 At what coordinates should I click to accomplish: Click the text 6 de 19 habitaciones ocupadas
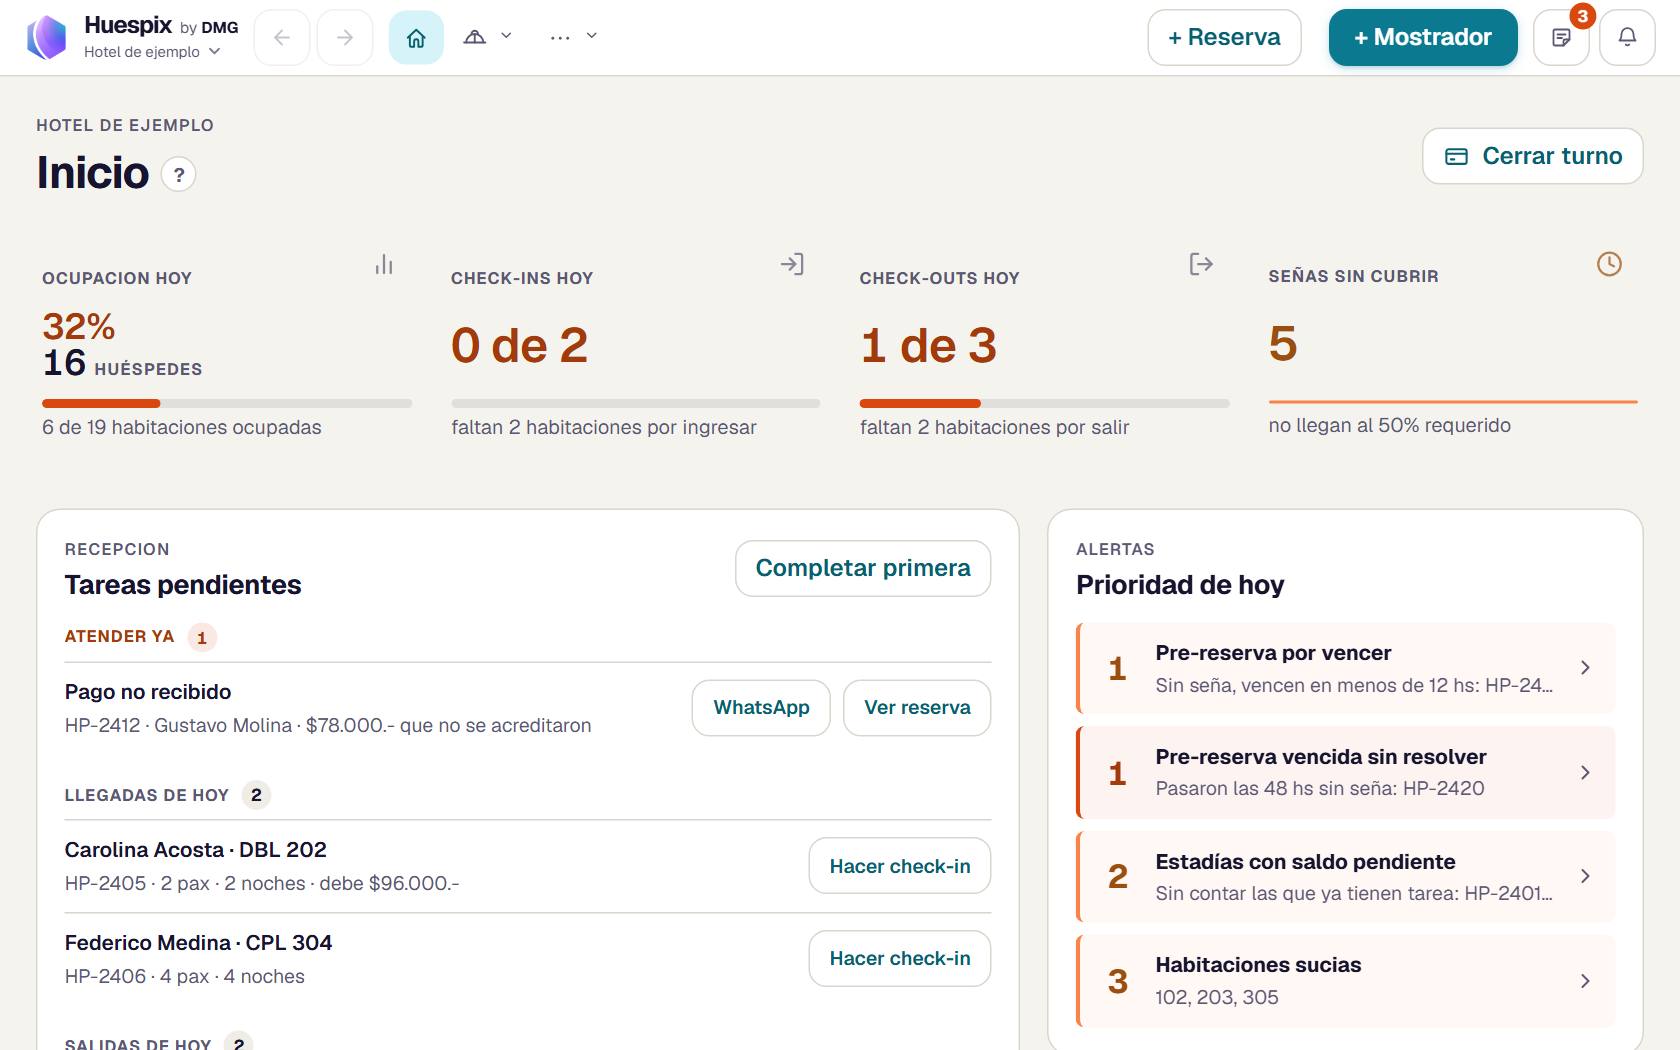[182, 427]
